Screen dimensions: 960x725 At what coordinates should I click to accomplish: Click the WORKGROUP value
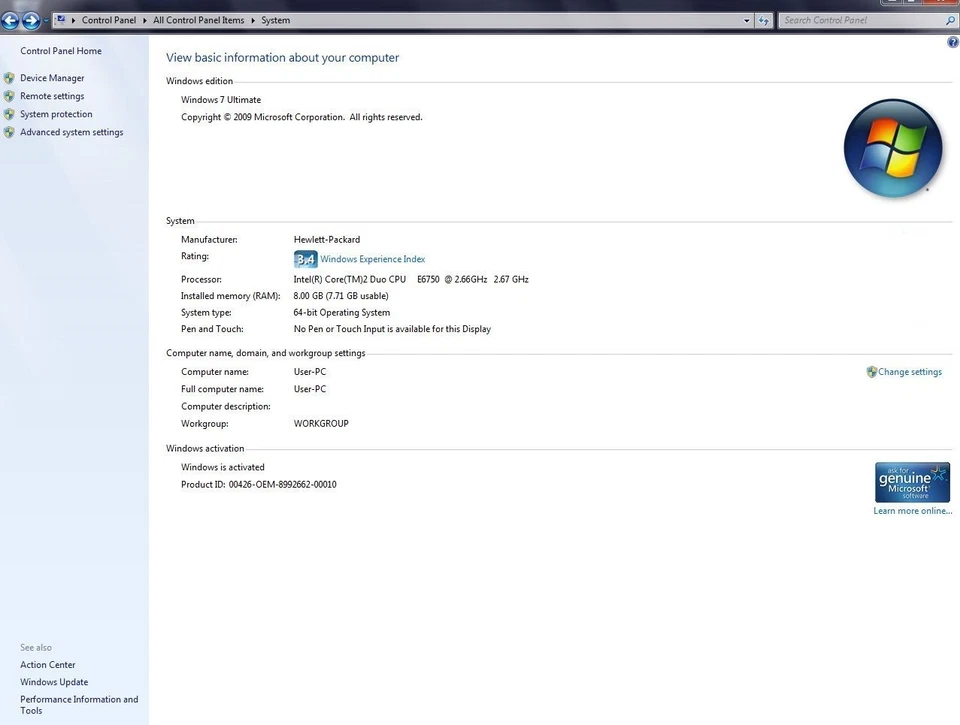321,424
